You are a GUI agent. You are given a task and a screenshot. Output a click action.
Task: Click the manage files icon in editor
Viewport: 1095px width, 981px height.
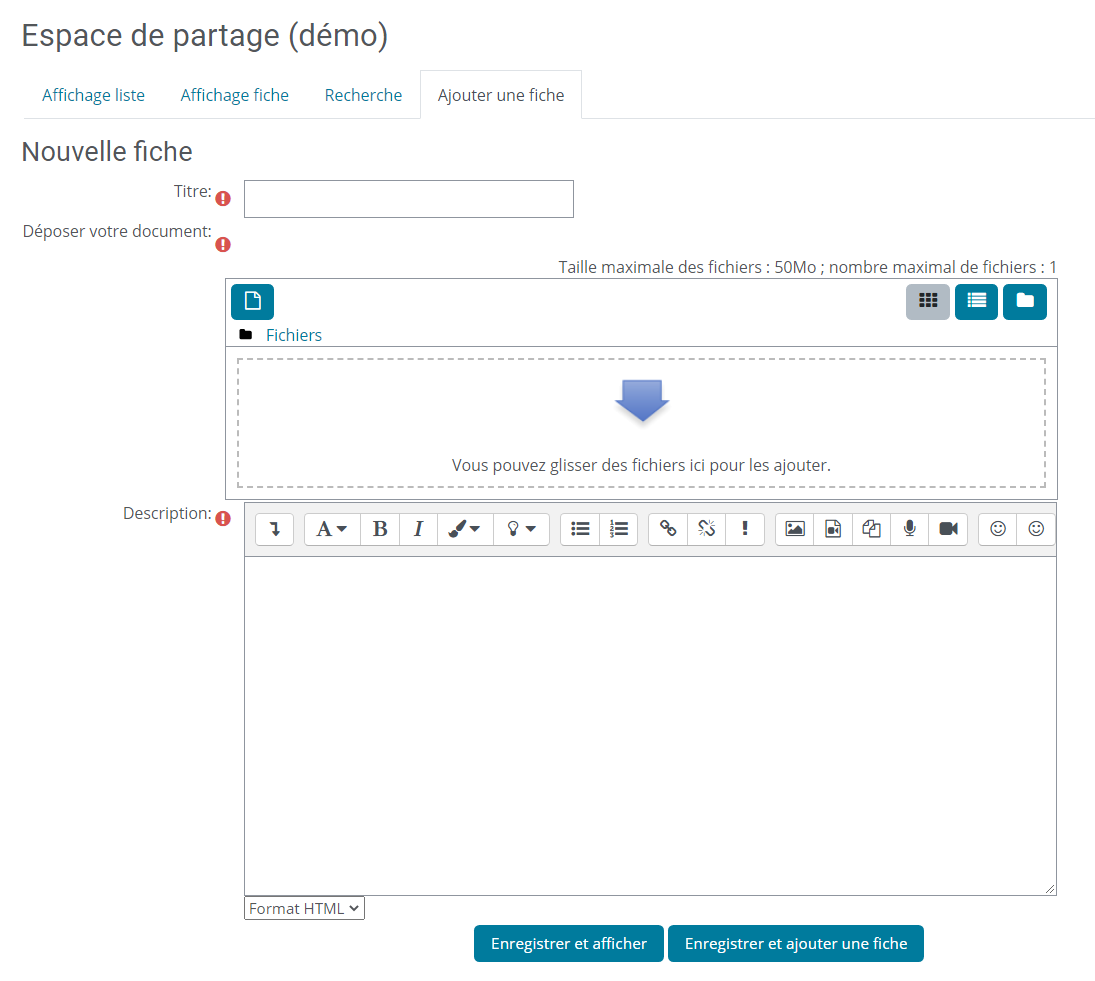[x=872, y=529]
